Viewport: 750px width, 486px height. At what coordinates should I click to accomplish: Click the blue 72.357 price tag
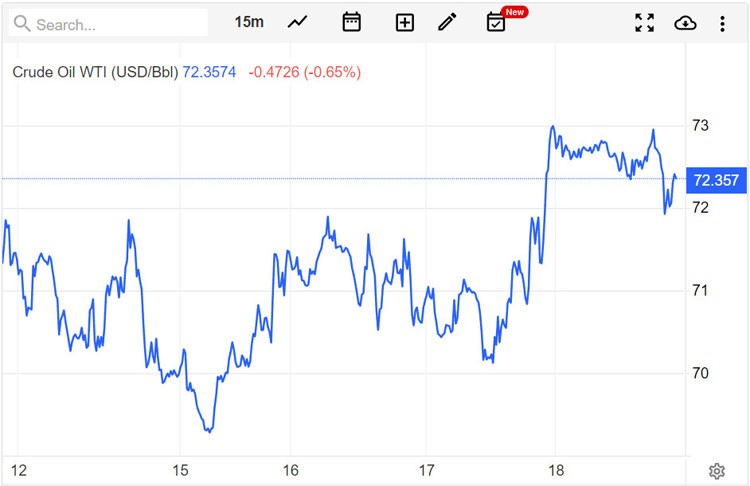pos(715,180)
